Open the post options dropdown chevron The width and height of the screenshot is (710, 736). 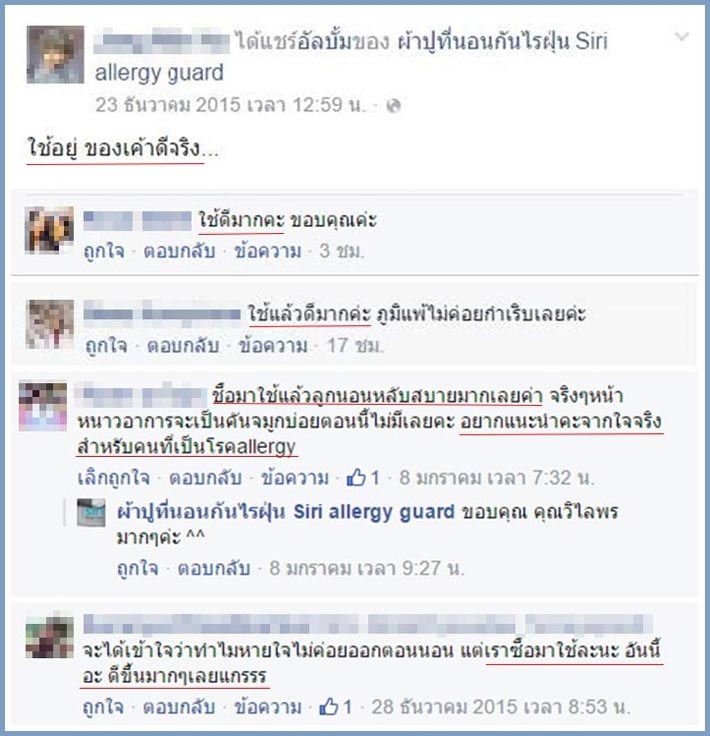(681, 36)
